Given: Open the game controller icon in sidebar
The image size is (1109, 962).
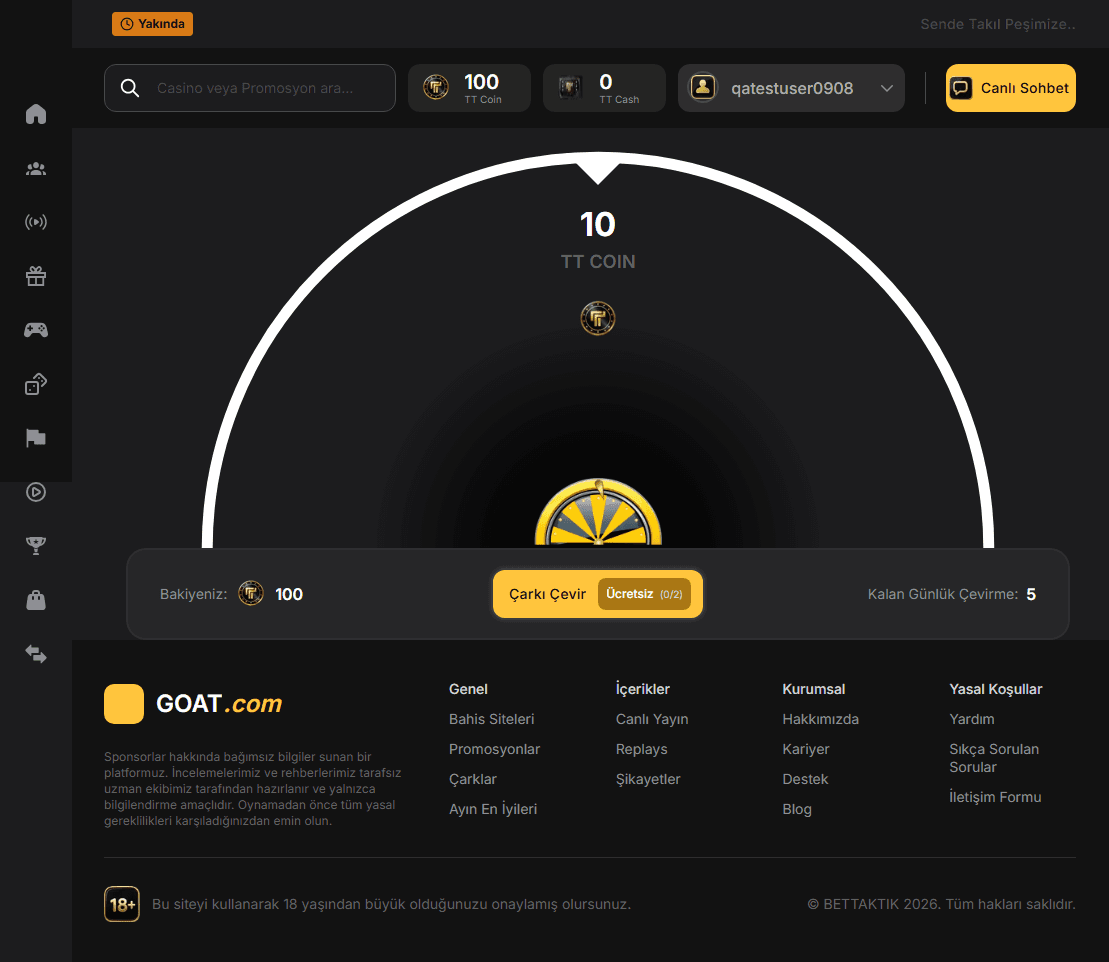Looking at the screenshot, I should click(x=36, y=330).
